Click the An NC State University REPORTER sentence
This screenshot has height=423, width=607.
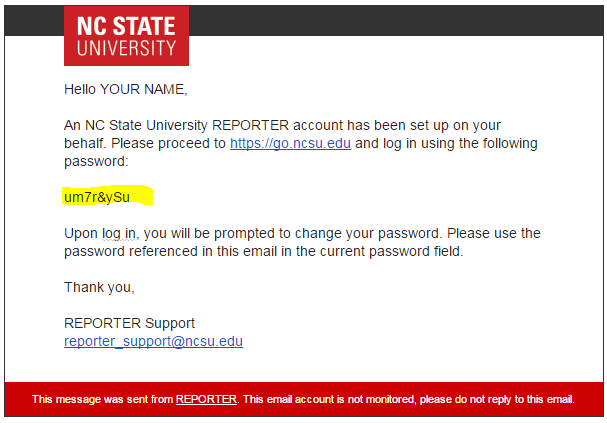point(282,125)
